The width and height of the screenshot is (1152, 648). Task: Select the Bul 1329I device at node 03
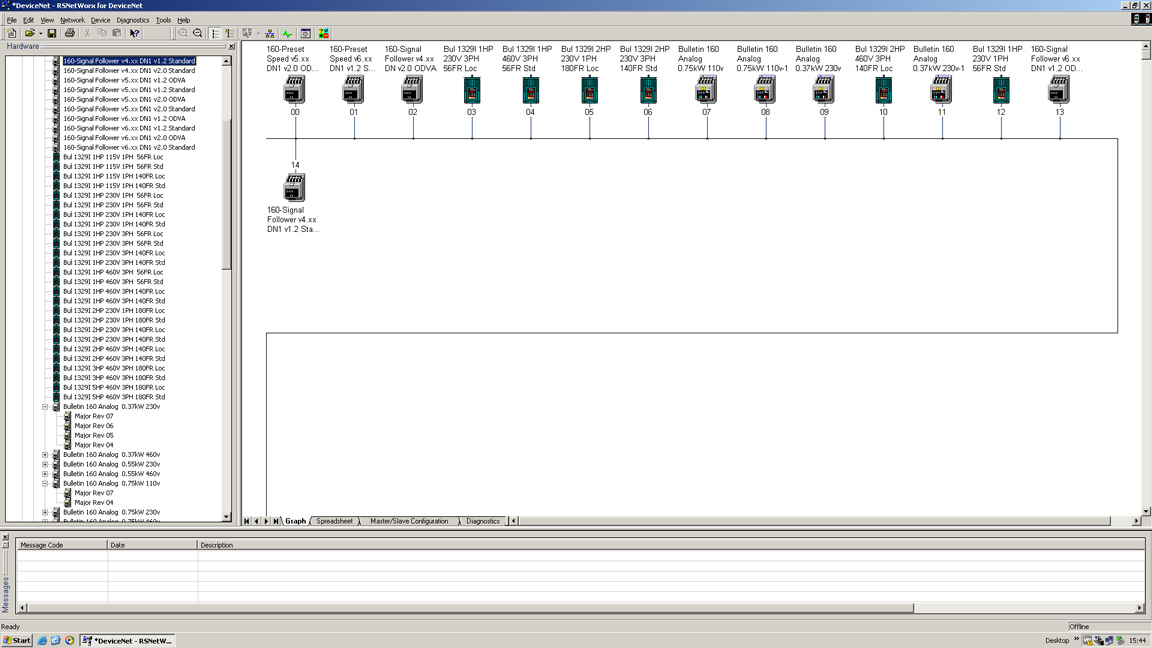coord(472,90)
